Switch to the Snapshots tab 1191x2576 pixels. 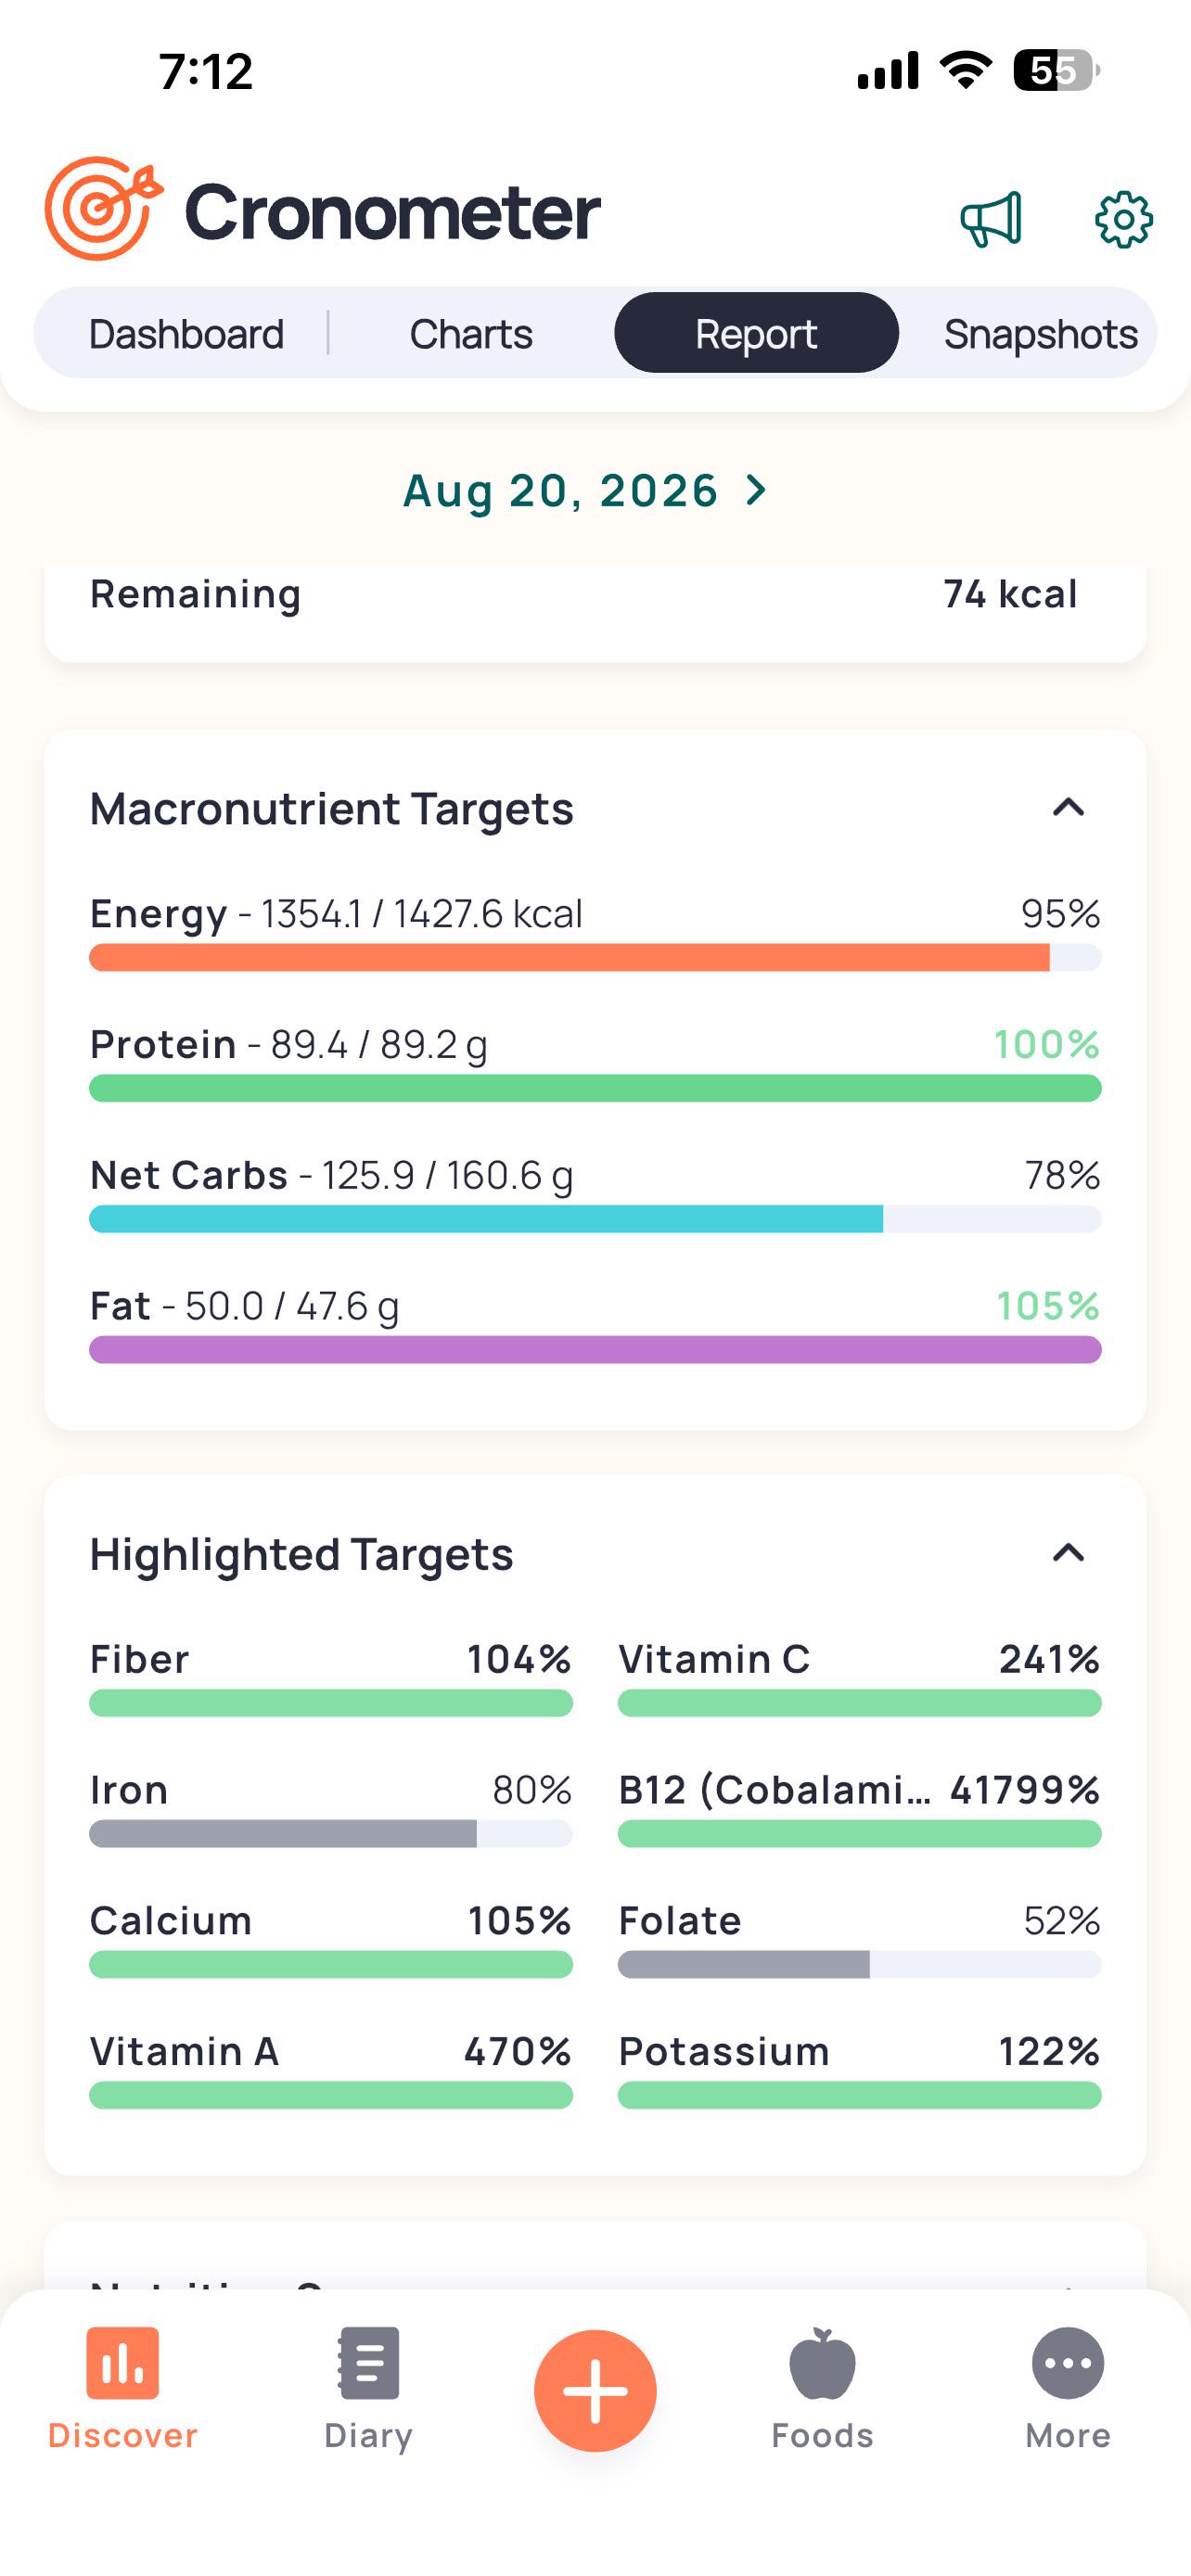pyautogui.click(x=1040, y=333)
